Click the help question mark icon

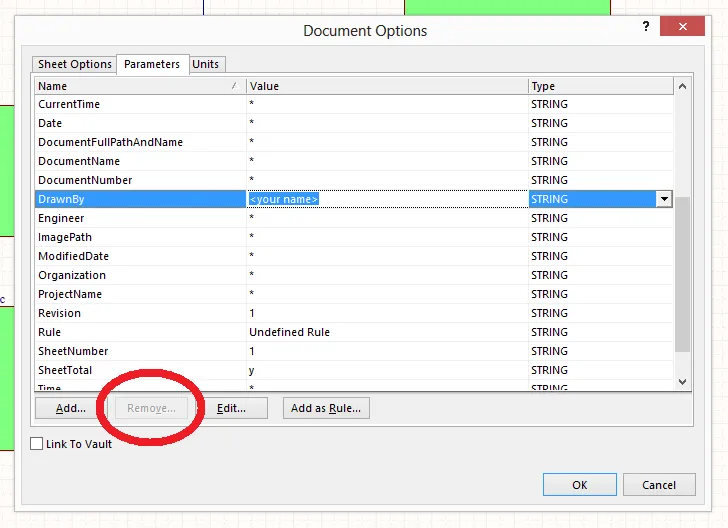(647, 27)
